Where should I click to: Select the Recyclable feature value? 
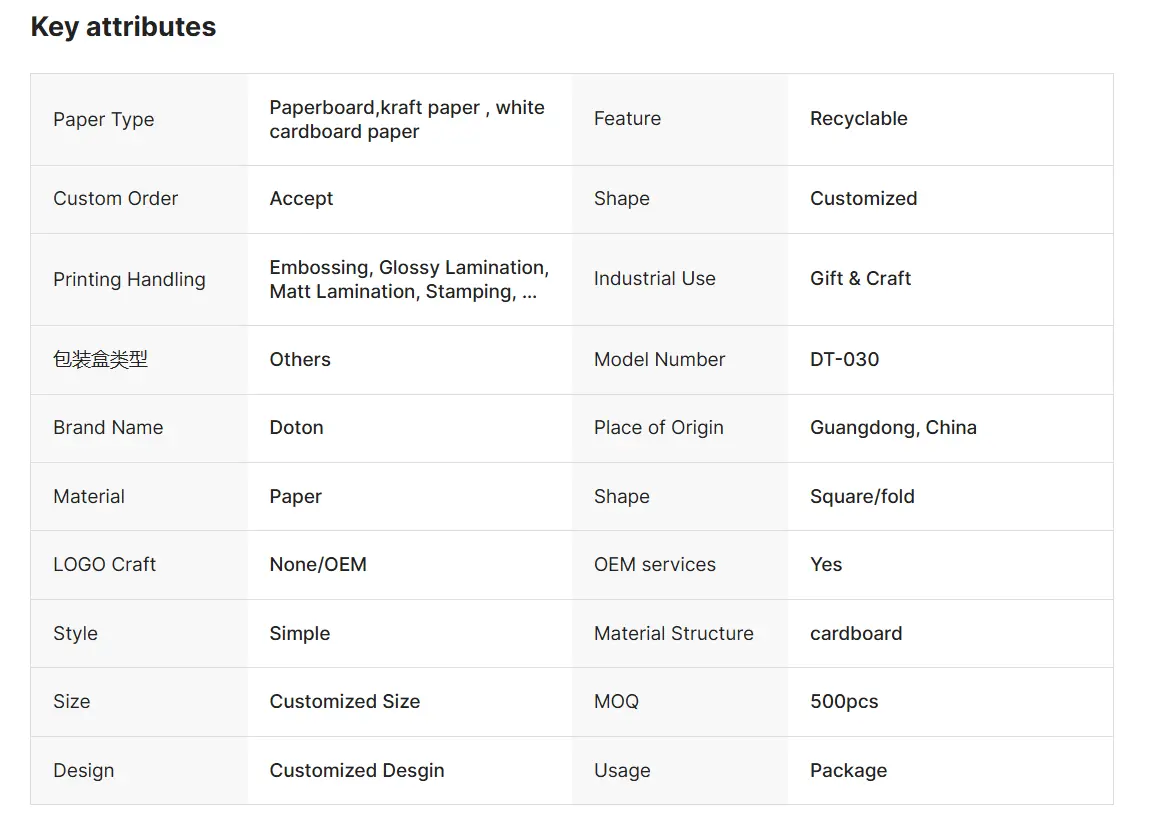coord(858,119)
